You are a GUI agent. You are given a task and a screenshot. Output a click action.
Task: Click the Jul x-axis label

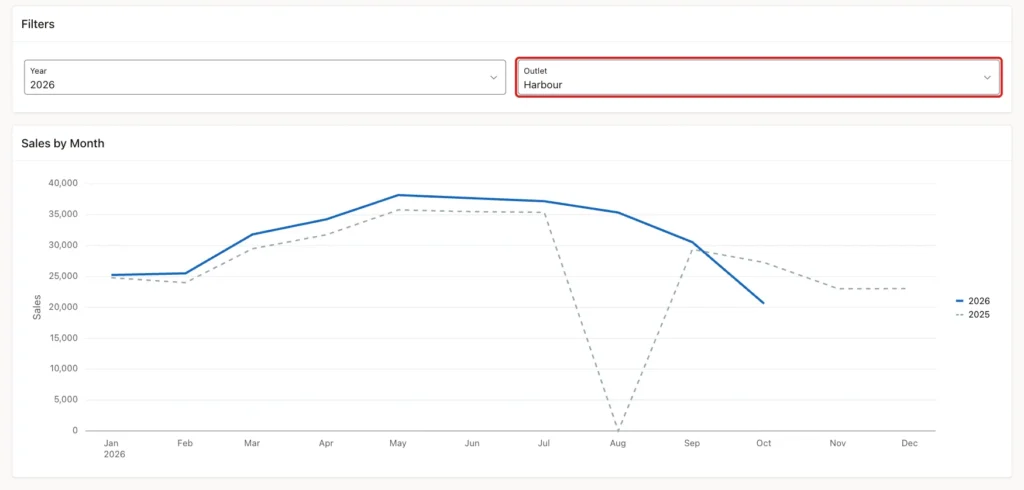point(544,443)
